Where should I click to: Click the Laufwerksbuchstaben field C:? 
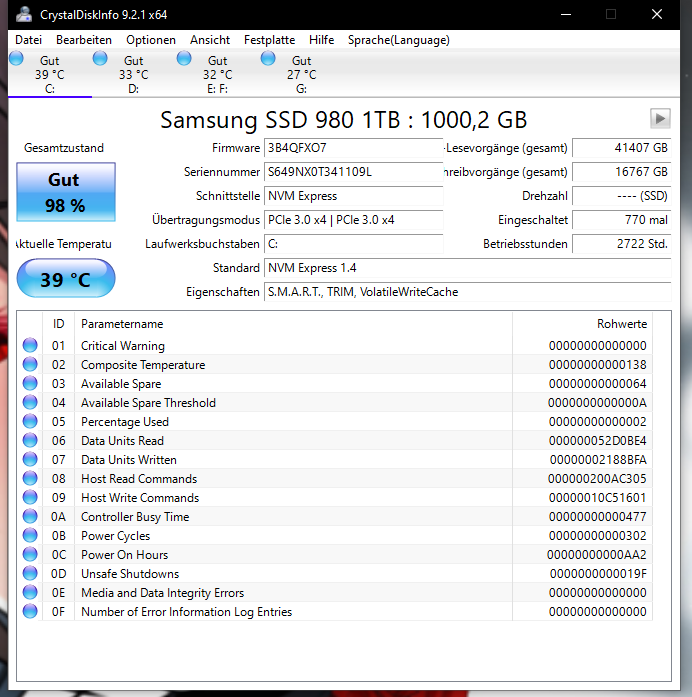point(354,244)
